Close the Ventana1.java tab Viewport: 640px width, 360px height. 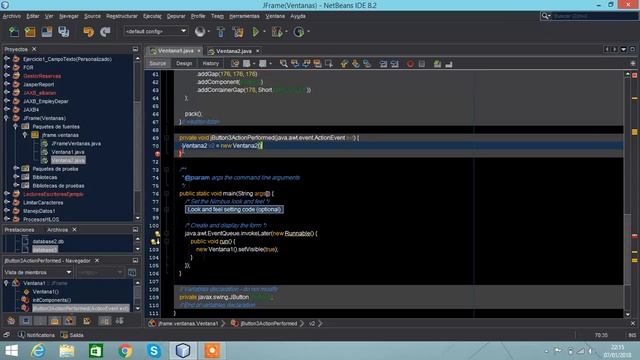(x=199, y=51)
